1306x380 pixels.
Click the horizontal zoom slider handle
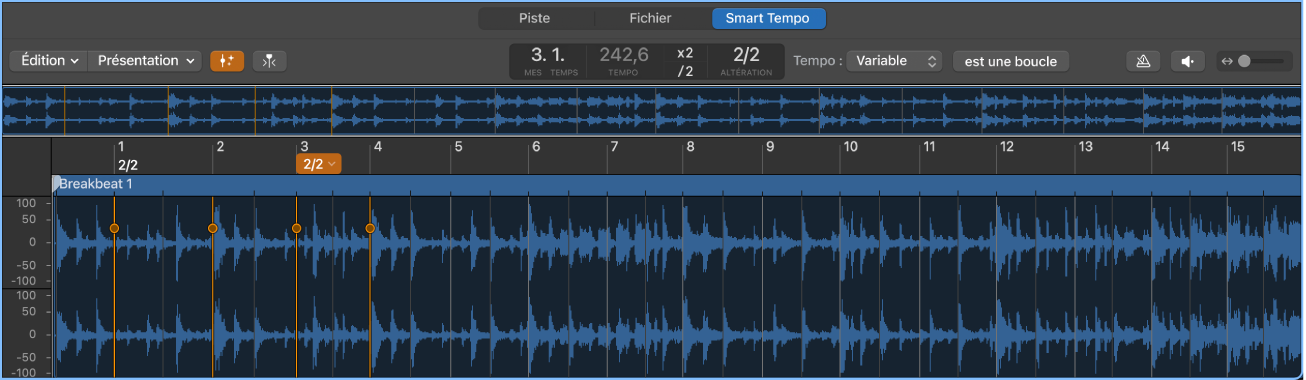pos(1244,61)
